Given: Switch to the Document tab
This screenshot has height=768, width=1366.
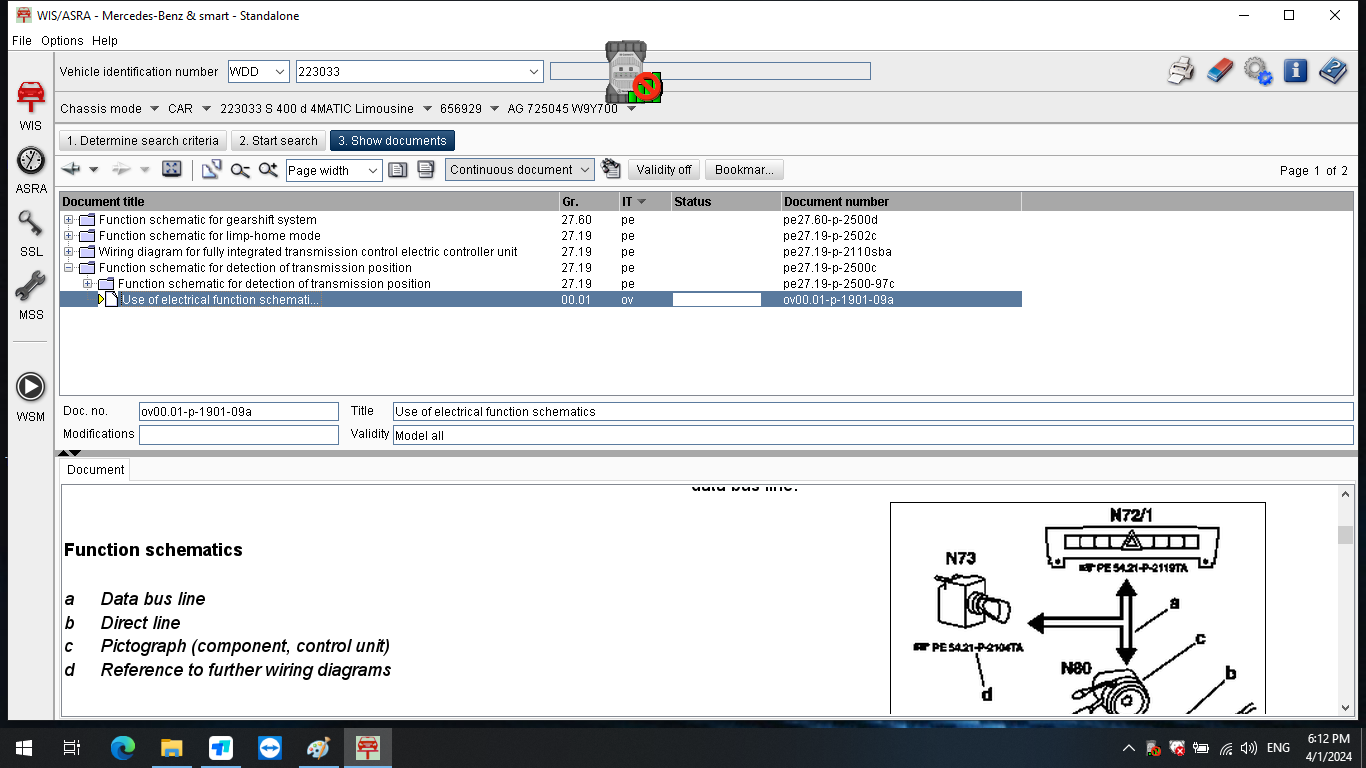Looking at the screenshot, I should click(x=94, y=469).
